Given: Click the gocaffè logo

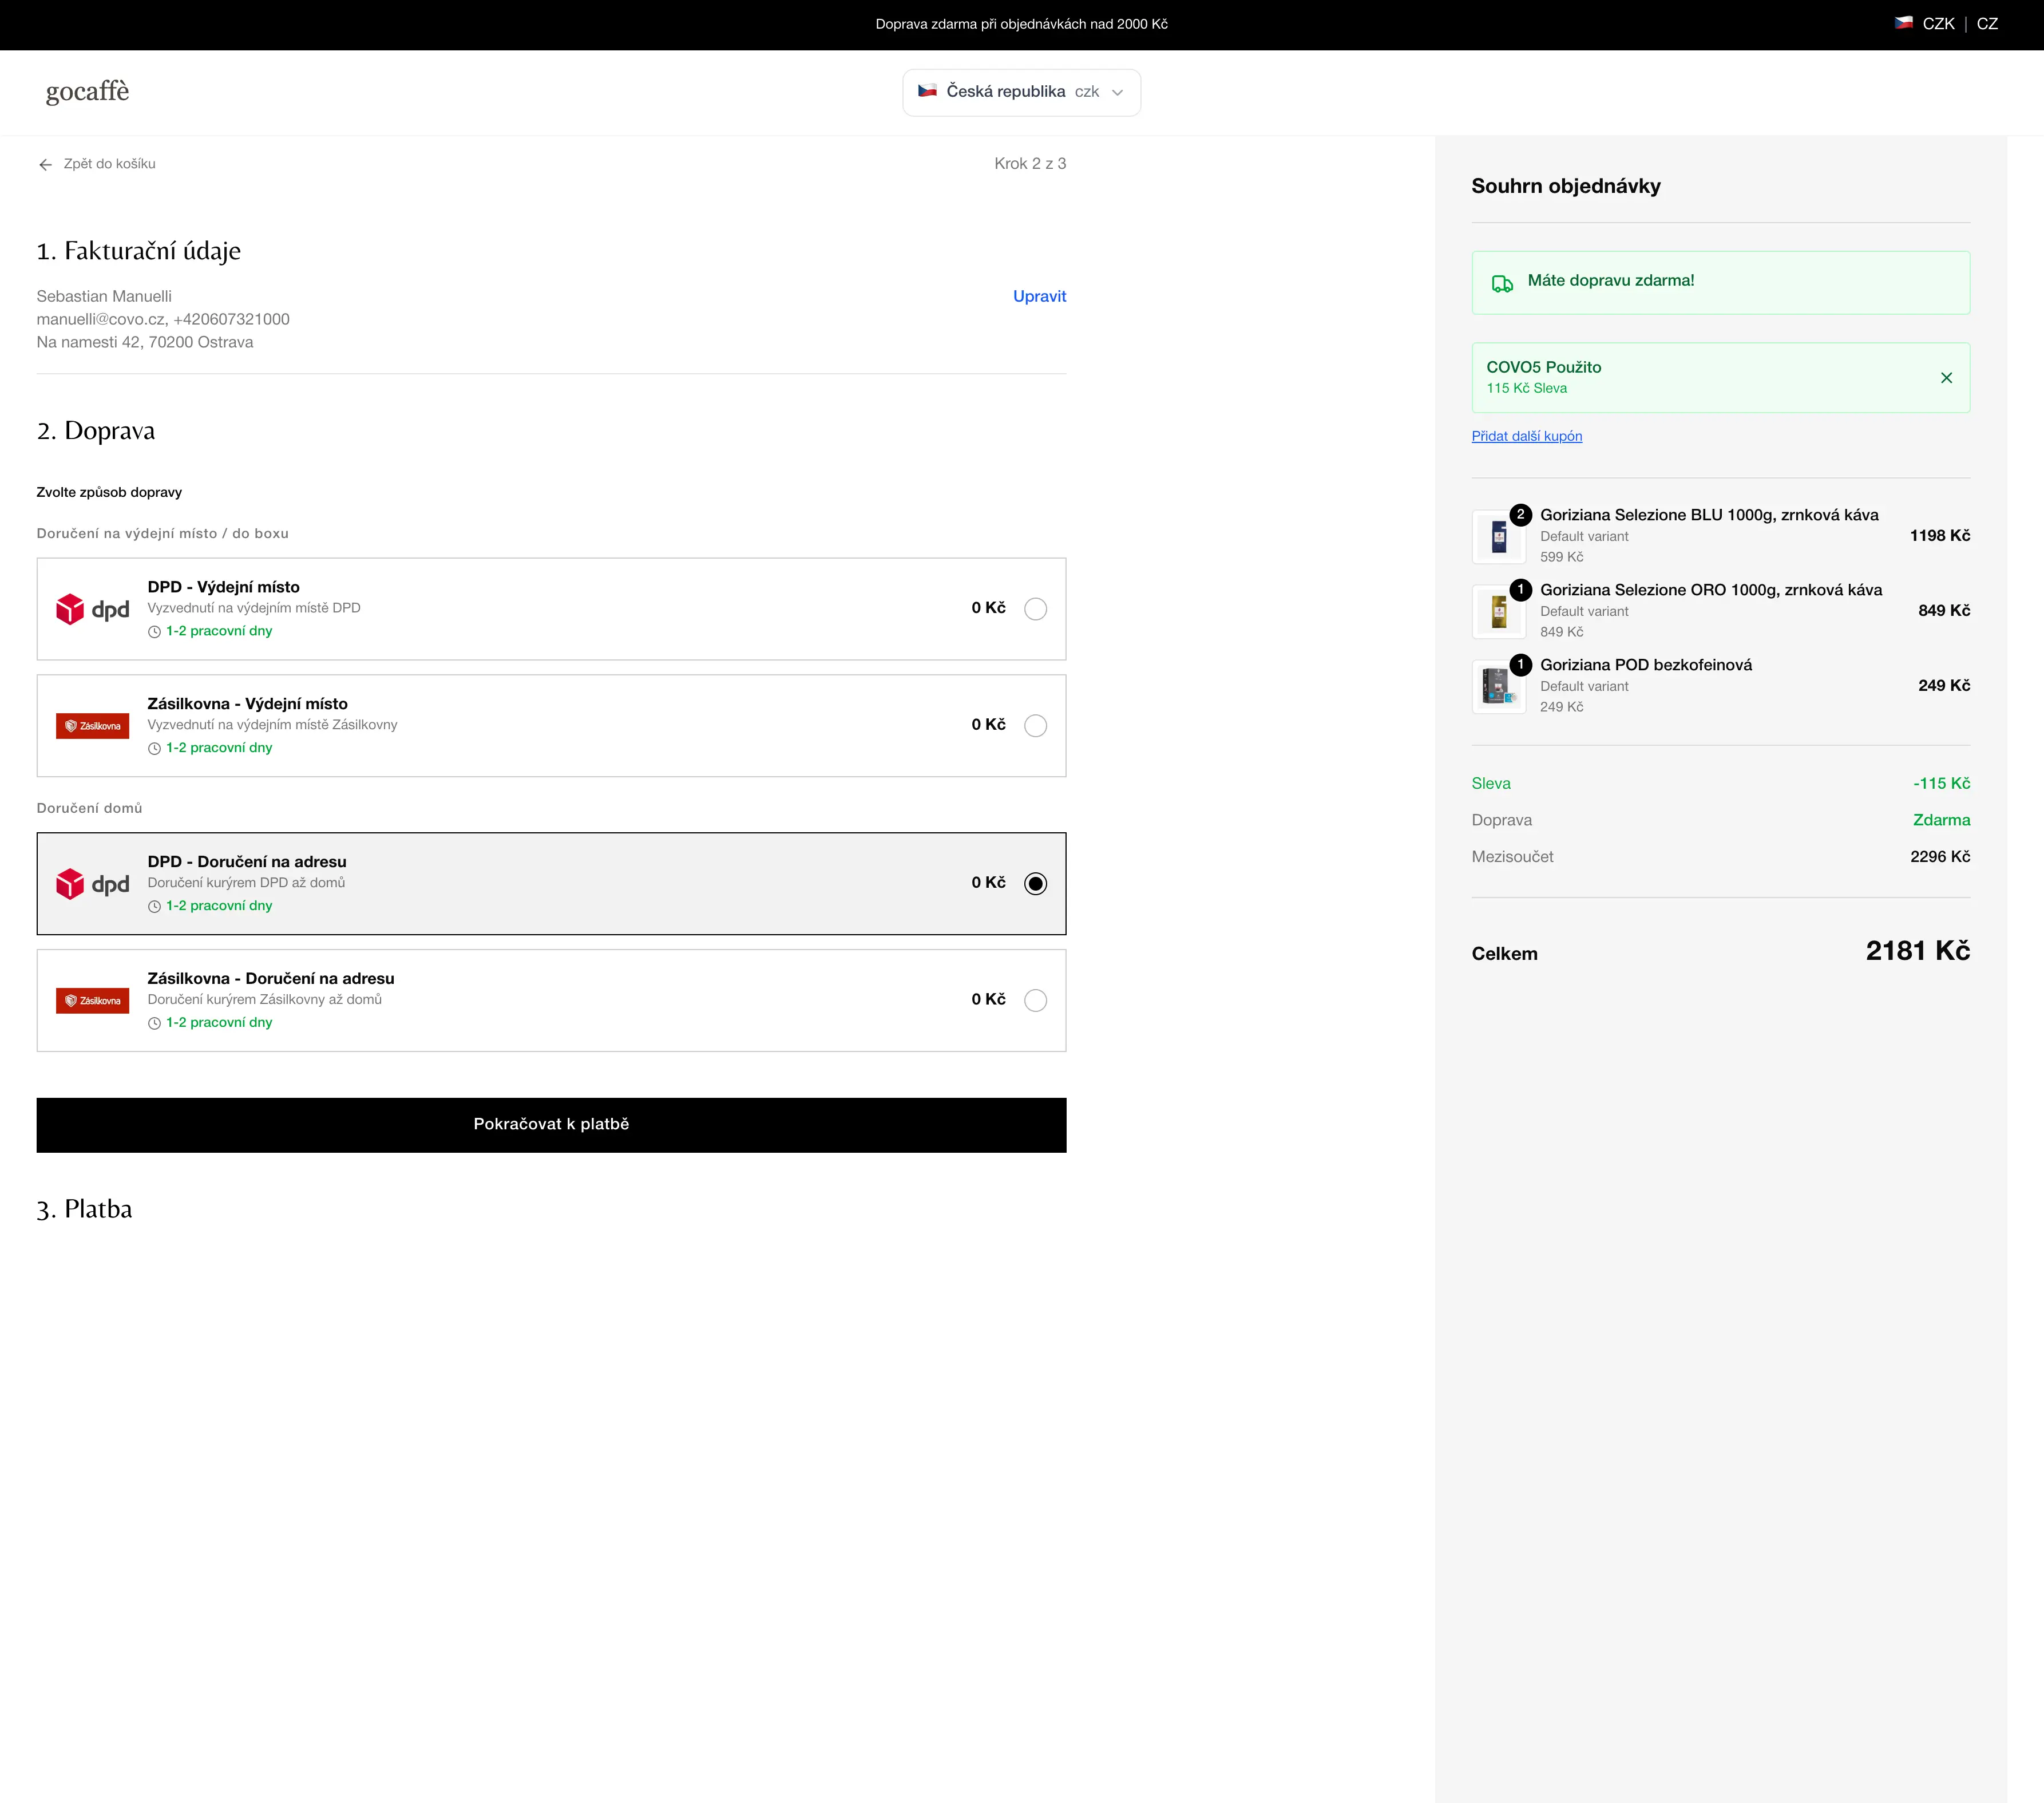Looking at the screenshot, I should click(87, 92).
